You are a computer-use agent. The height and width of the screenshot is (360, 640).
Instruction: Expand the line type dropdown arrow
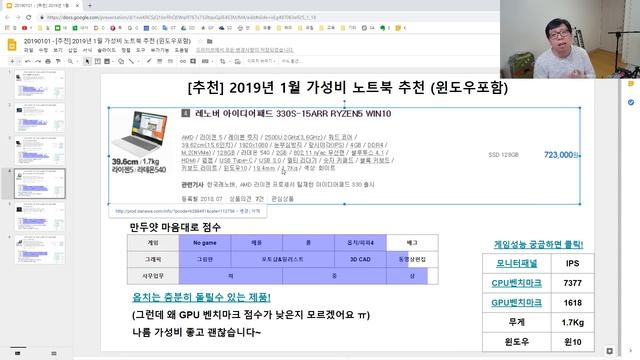tap(137, 61)
